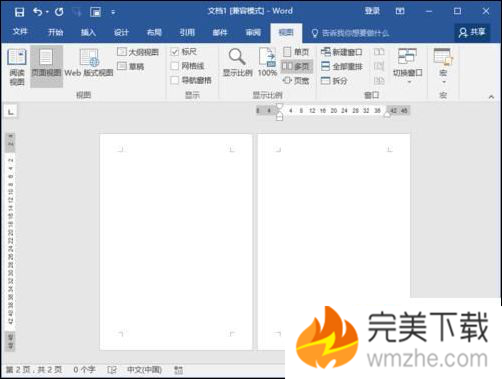502x379 pixels.
Task: Open the Insert ribbon tab
Action: click(x=88, y=32)
